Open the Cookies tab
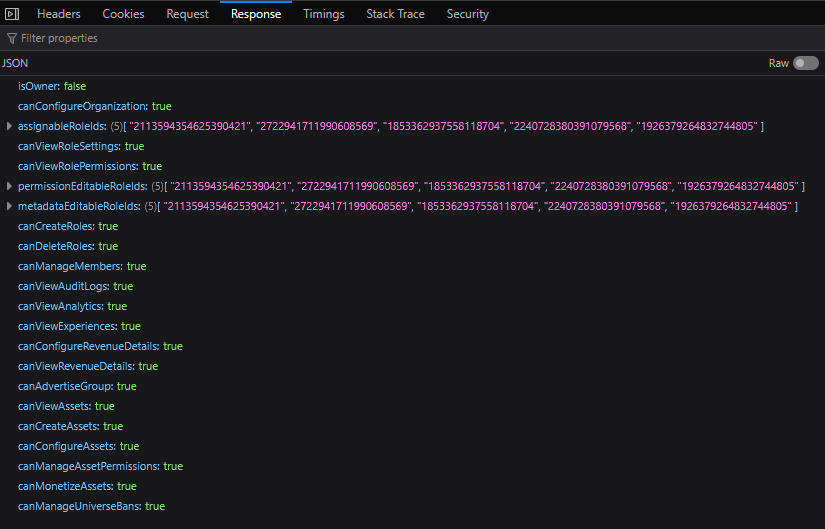The image size is (825, 529). click(123, 14)
